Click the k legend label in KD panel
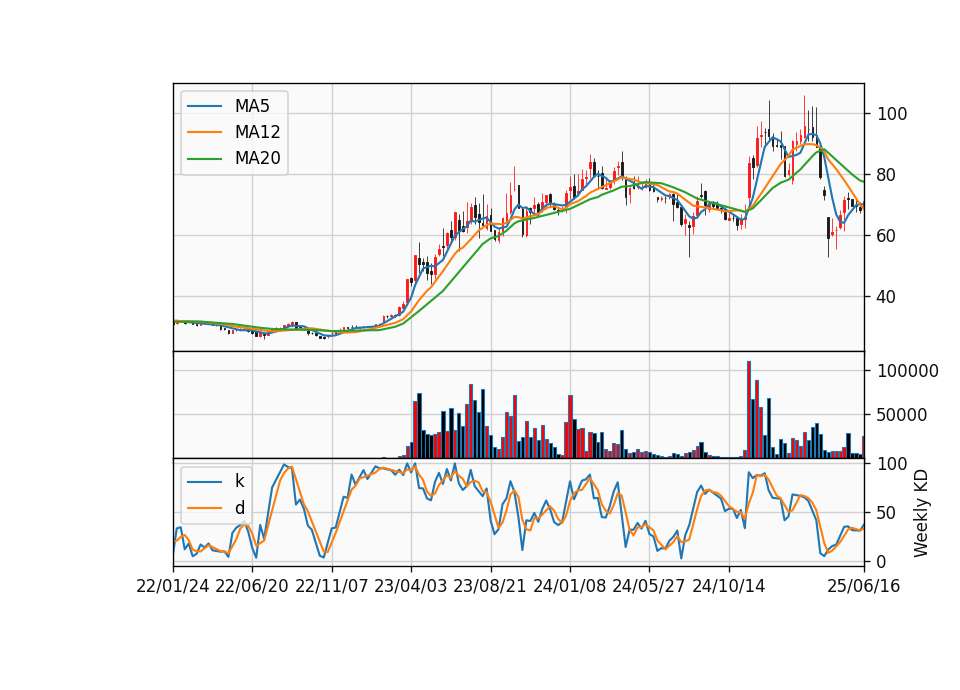 pyautogui.click(x=239, y=481)
